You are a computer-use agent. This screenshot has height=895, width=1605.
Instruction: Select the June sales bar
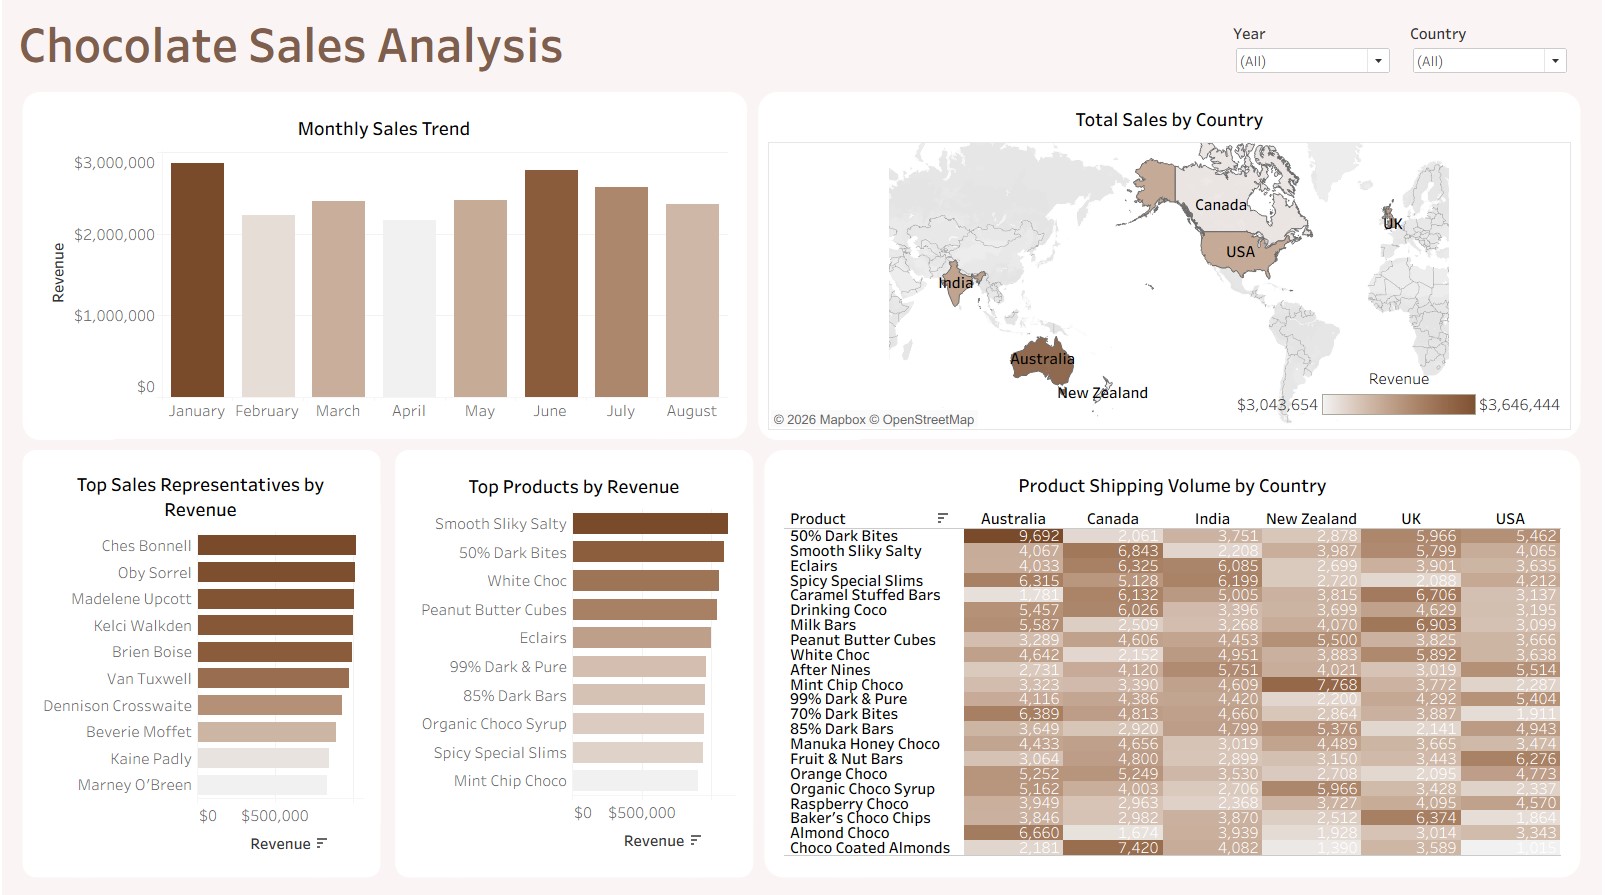tap(551, 283)
